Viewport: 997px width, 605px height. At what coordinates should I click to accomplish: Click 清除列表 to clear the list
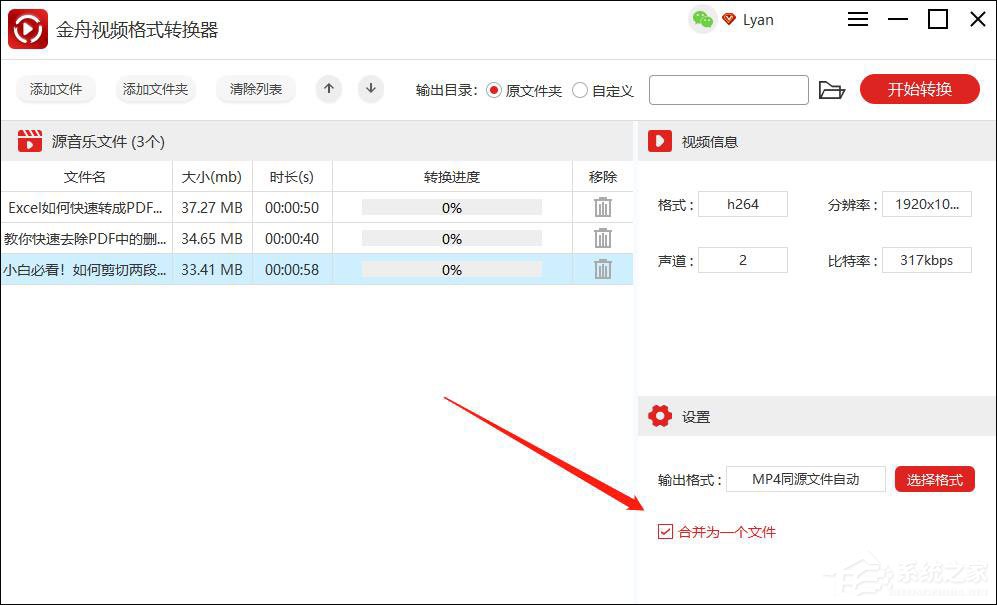coord(255,89)
